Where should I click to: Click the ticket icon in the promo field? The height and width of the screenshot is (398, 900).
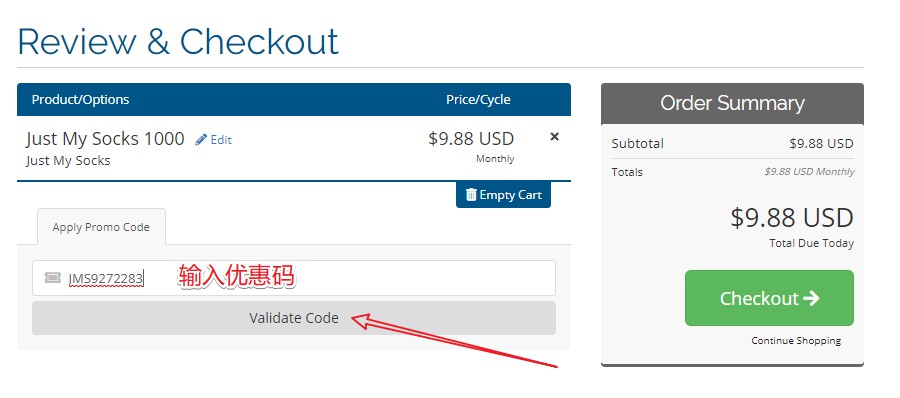52,278
